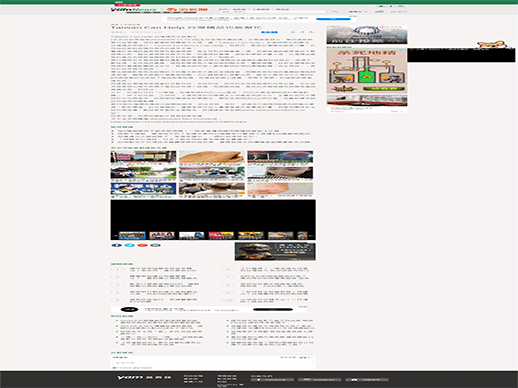Viewport: 518px width, 388px height.
Task: Share the article via Twitter icon
Action: (x=130, y=245)
